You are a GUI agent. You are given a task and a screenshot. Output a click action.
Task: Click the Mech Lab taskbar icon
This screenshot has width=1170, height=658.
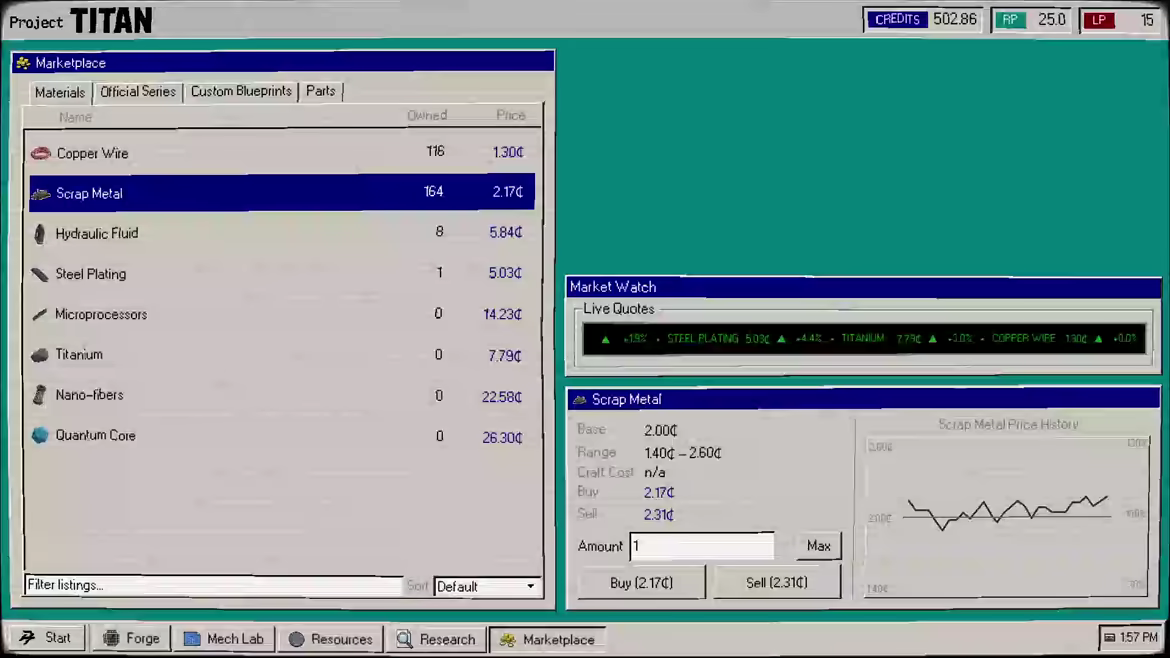tap(192, 639)
